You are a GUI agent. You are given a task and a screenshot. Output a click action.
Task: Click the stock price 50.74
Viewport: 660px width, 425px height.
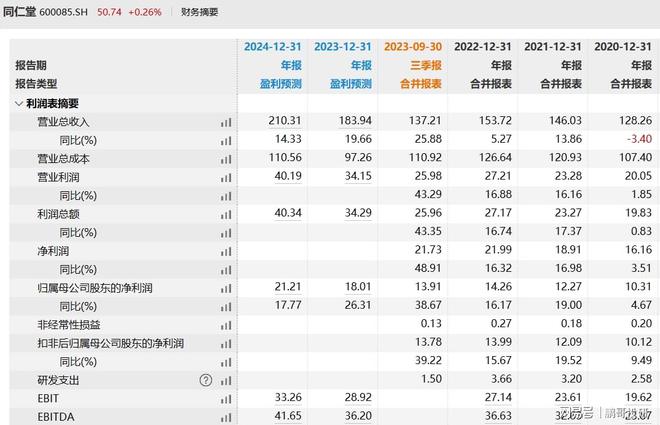109,12
